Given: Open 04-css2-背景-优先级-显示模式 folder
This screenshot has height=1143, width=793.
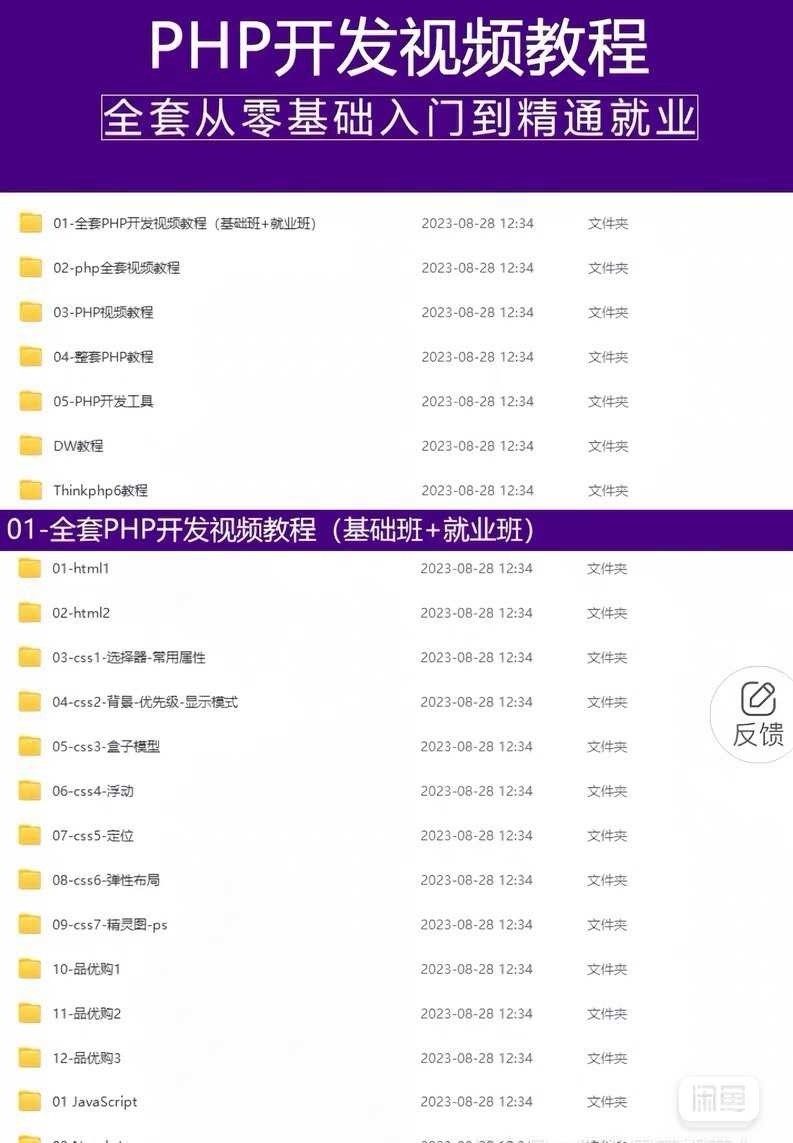Looking at the screenshot, I should (x=145, y=702).
